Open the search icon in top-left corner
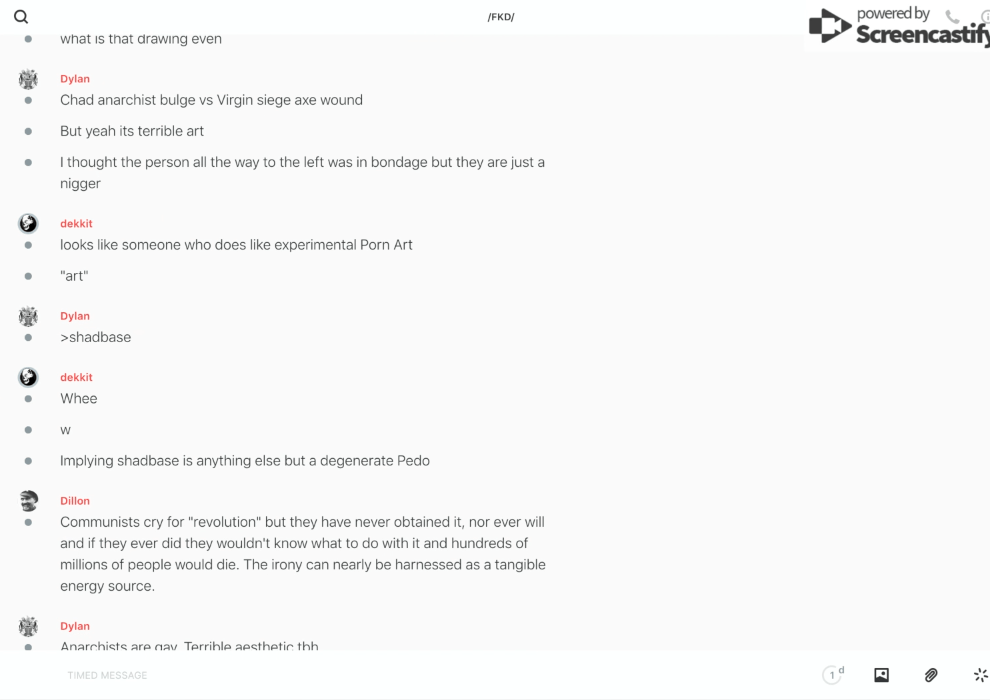 21,17
